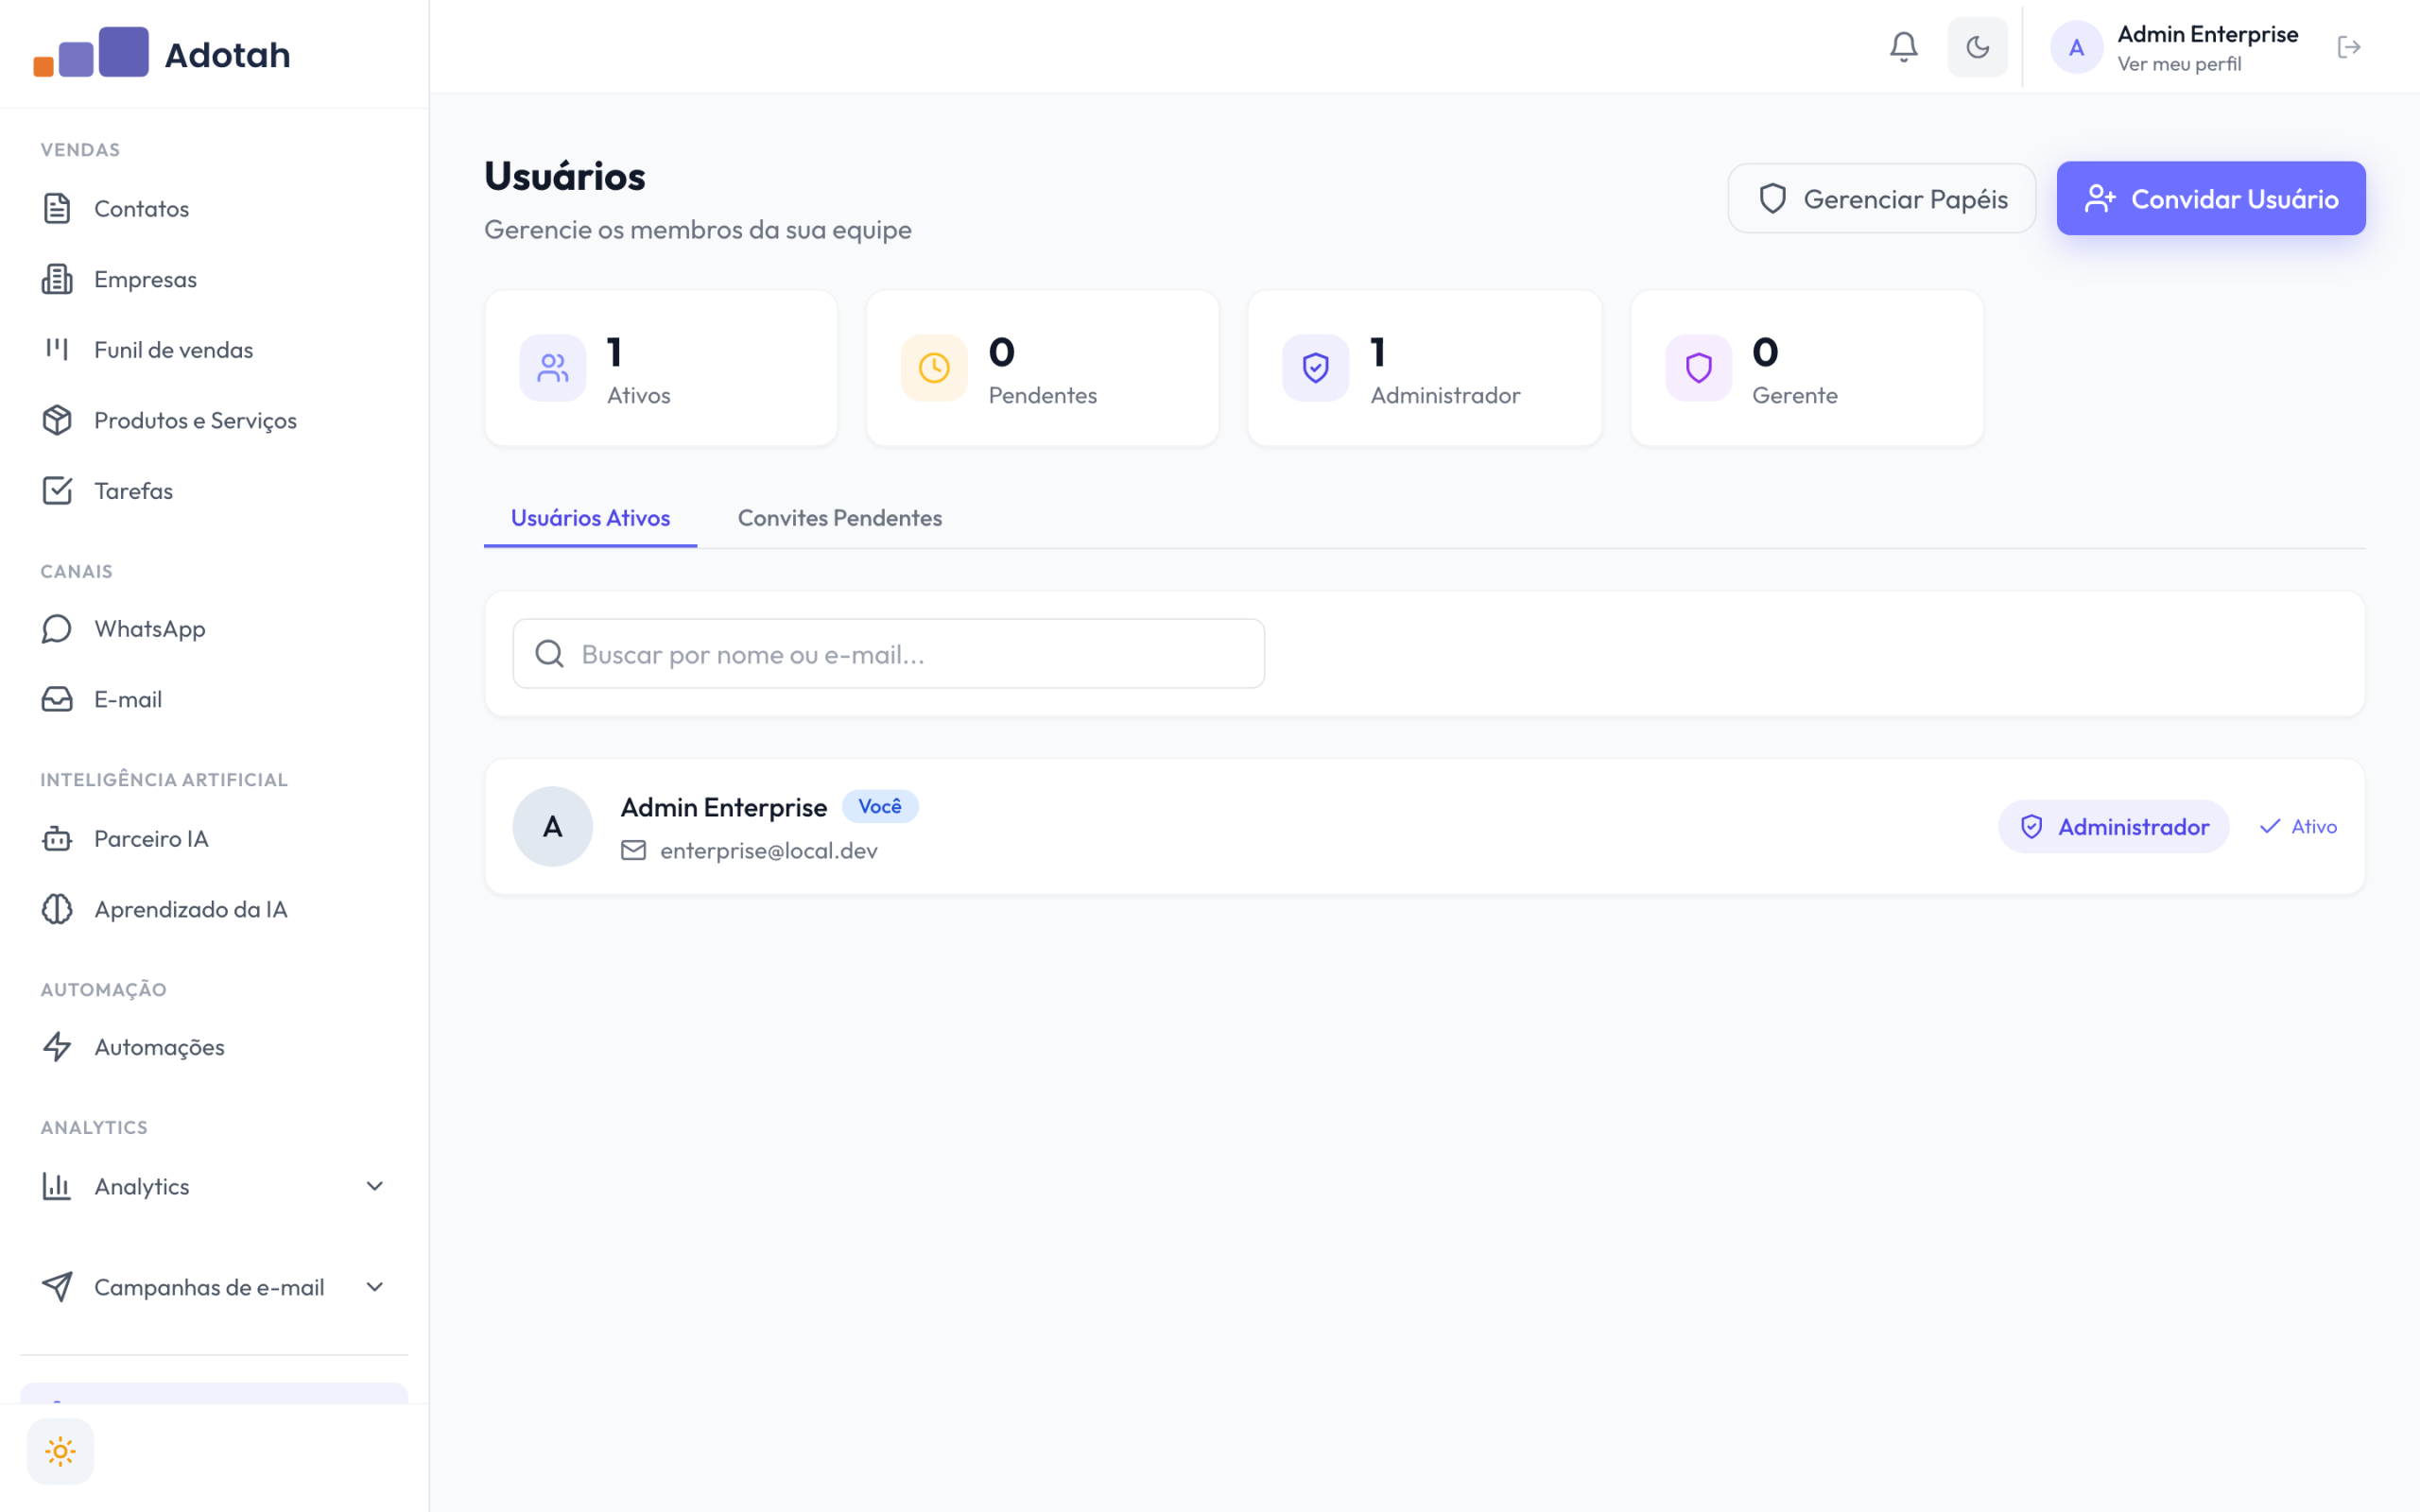Open the Ver meu perfil link
Viewport: 2420px width, 1512px height.
tap(2178, 64)
